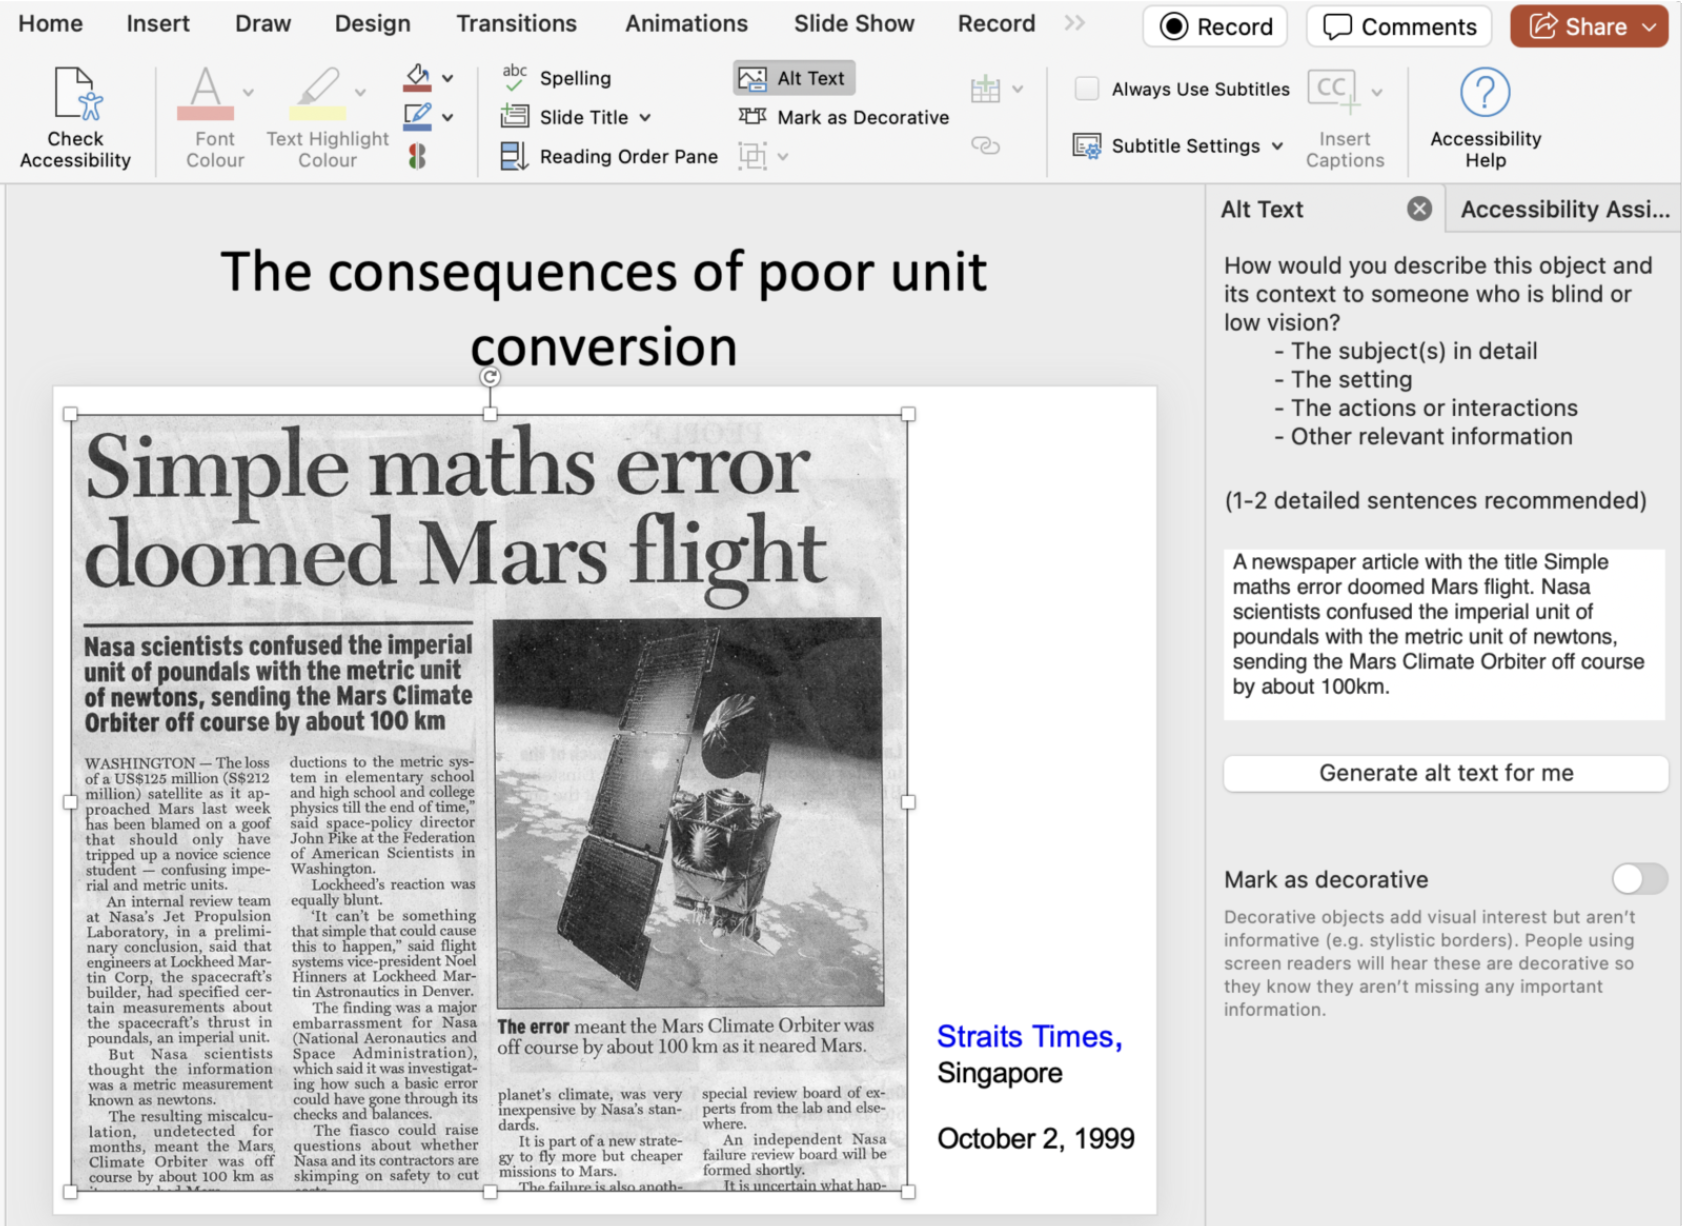Image resolution: width=1682 pixels, height=1226 pixels.
Task: Click the hyperlink icon in the ribbon
Action: (x=986, y=146)
